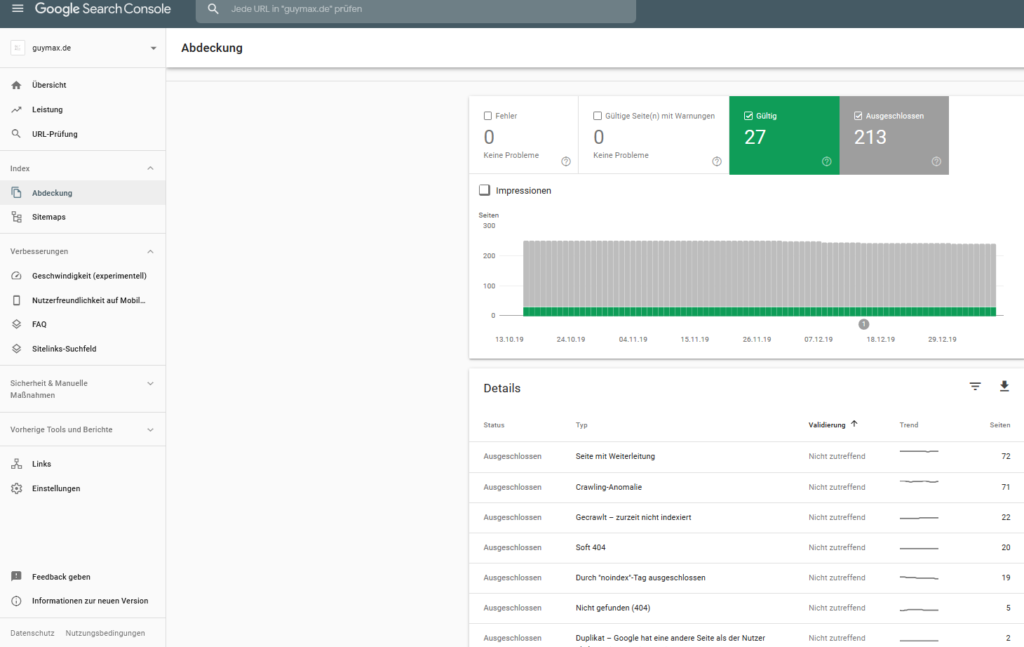Viewport: 1024px width, 647px height.
Task: Open Crawling-Anomalie row
Action: coord(746,487)
